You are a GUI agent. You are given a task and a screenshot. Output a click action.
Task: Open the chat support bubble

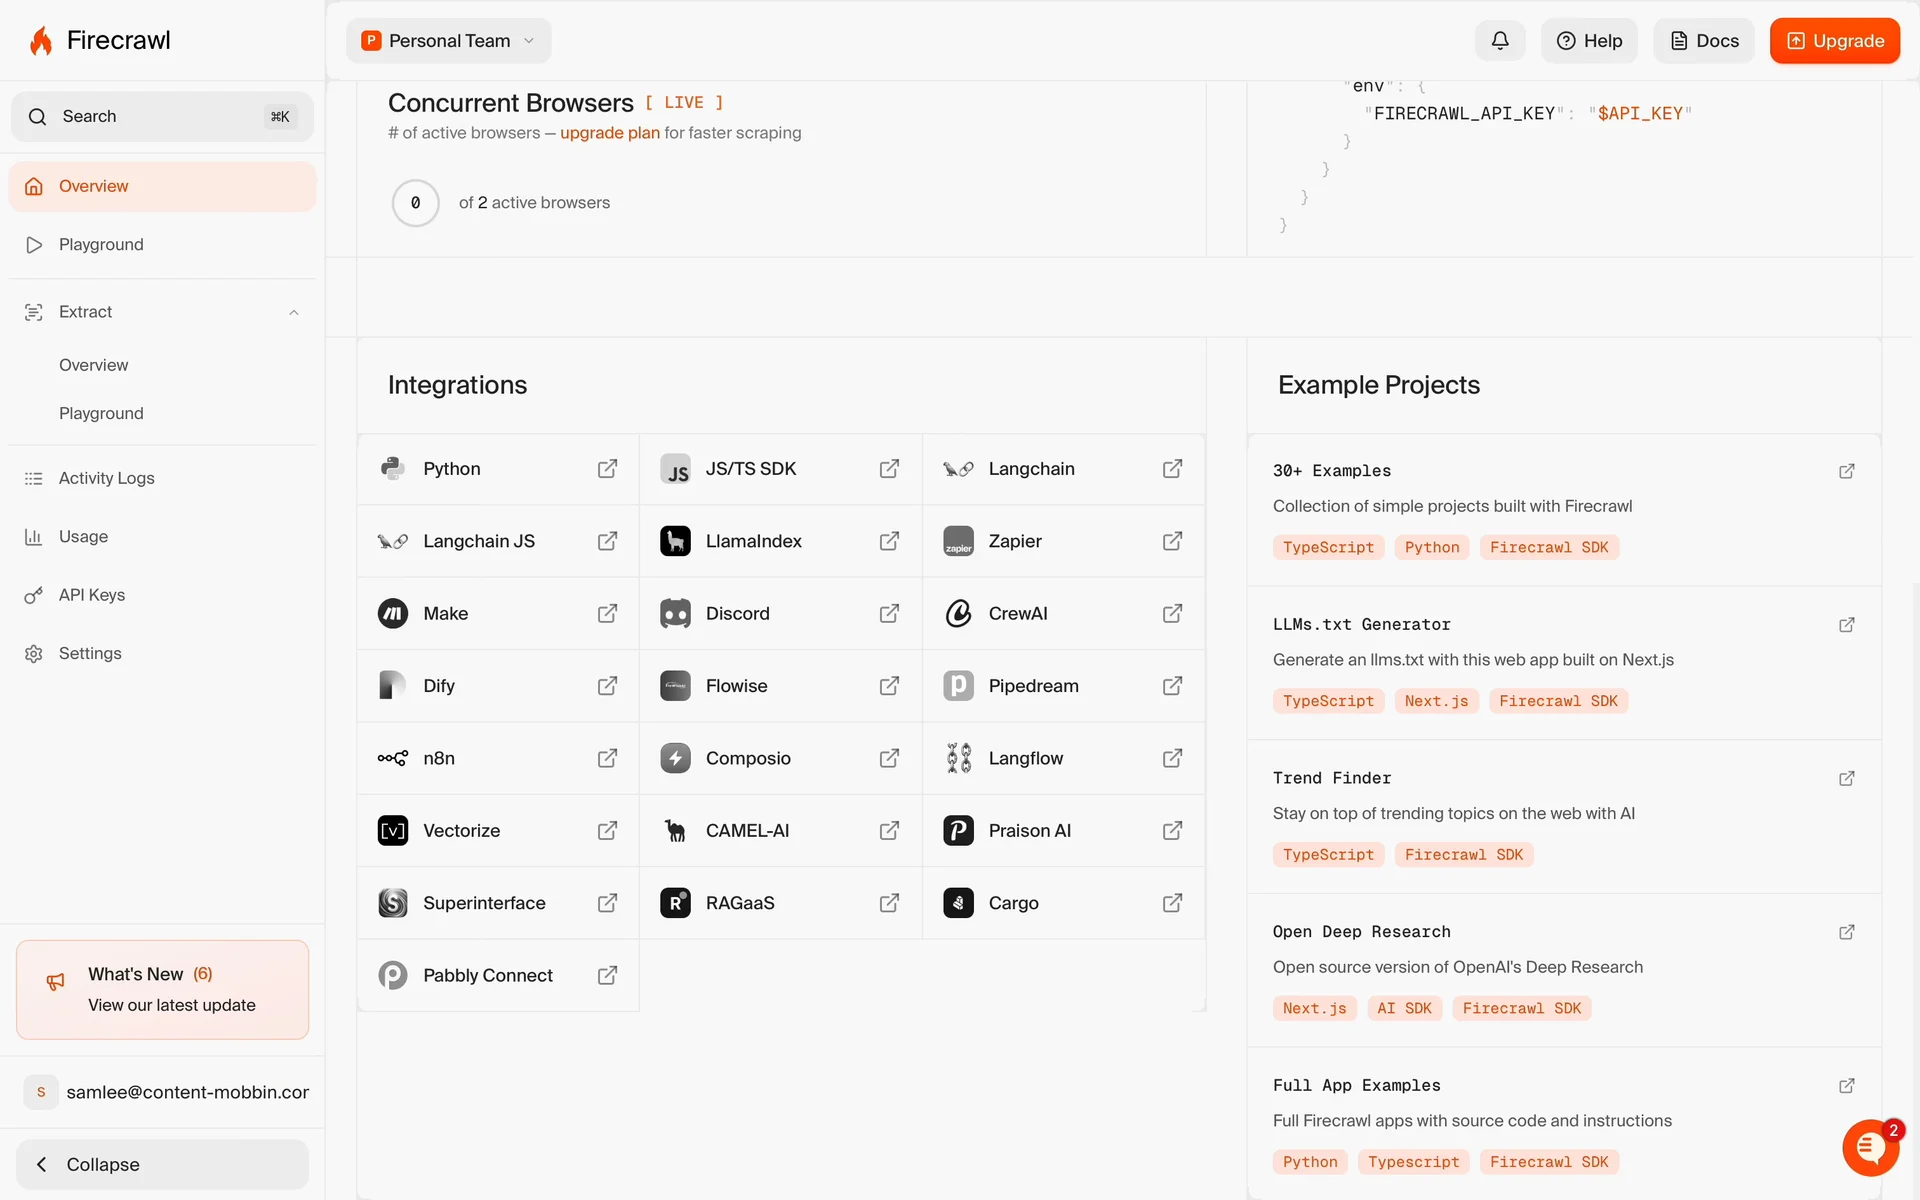[x=1869, y=1147]
